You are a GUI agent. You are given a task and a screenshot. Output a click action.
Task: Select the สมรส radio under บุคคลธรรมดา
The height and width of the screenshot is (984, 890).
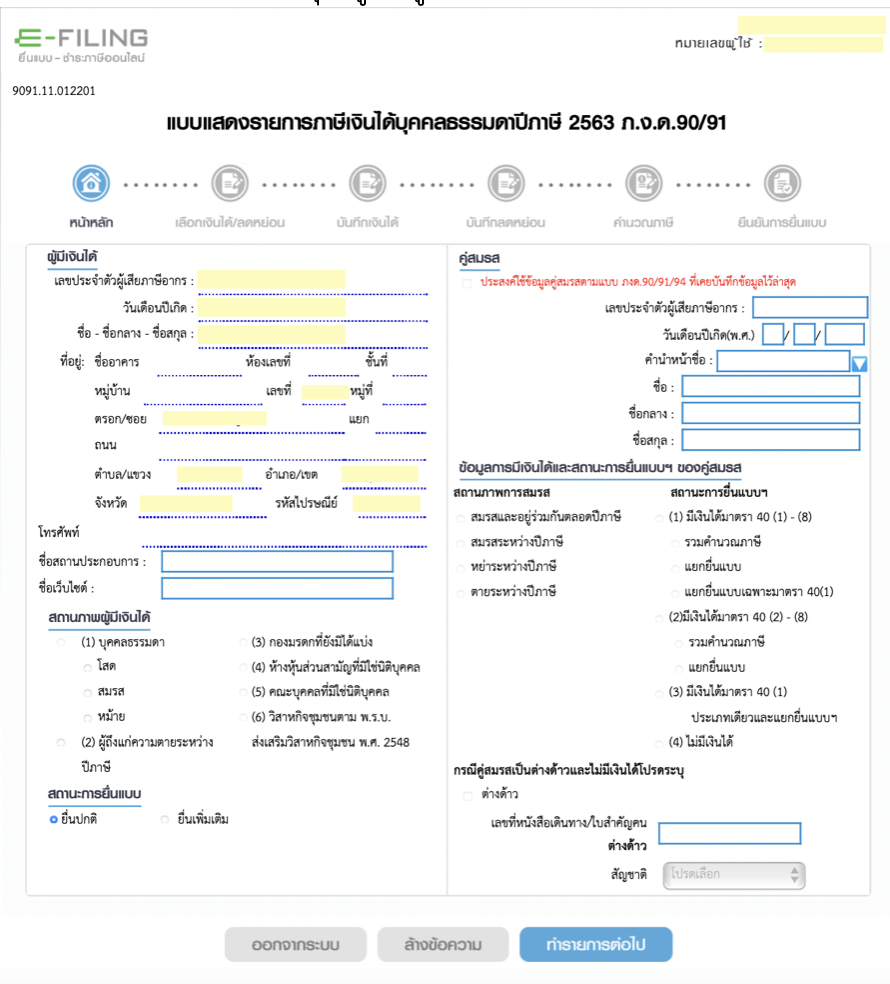88,693
